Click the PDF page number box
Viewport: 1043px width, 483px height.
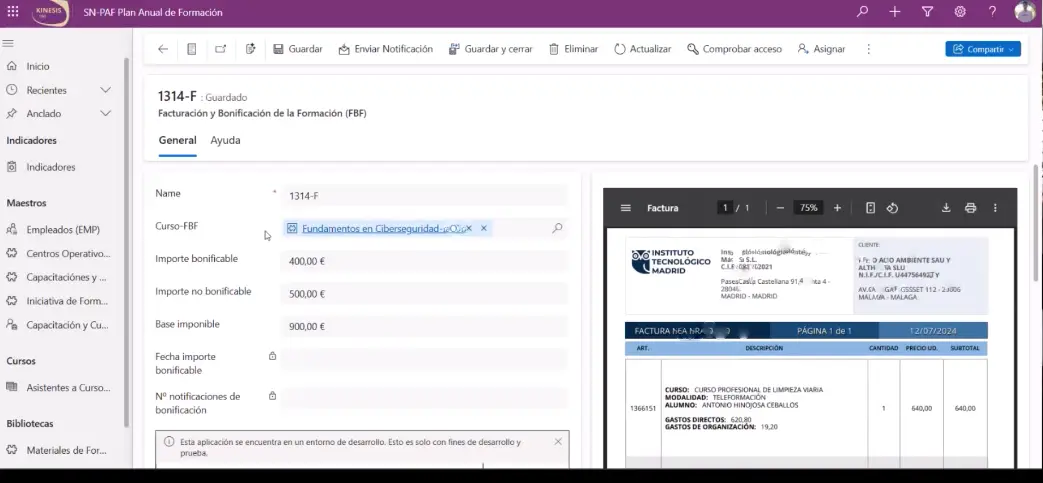(724, 208)
